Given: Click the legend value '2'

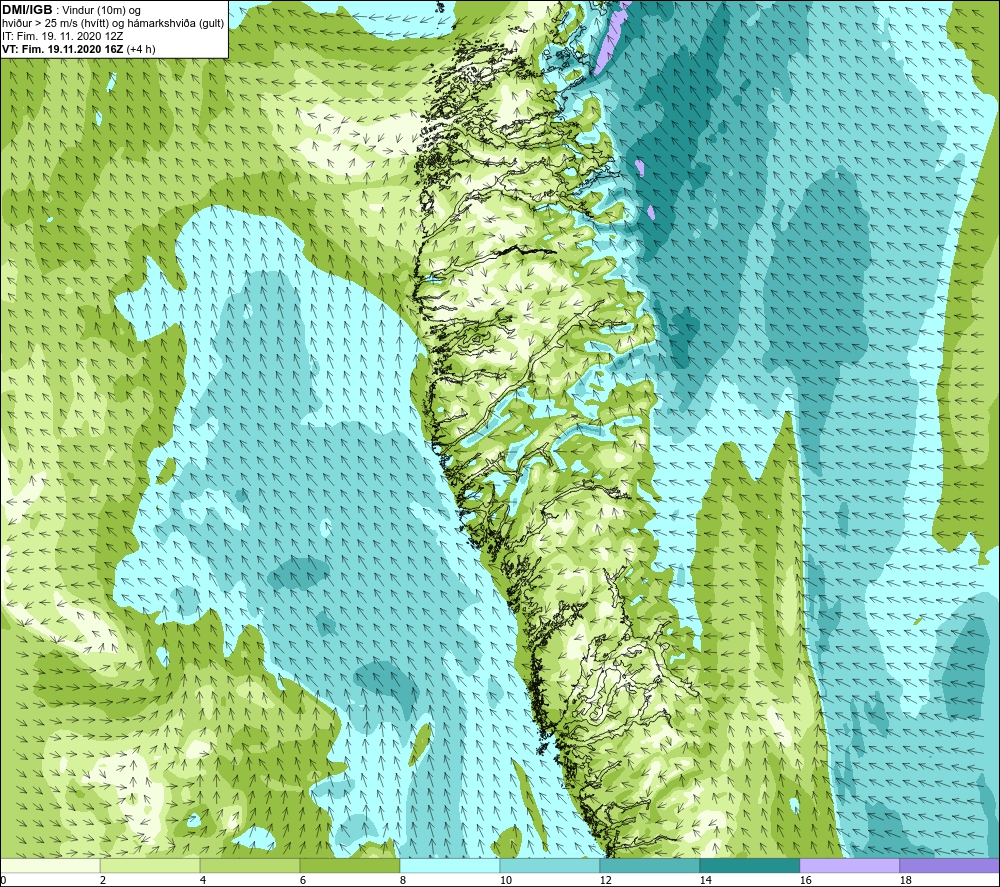Looking at the screenshot, I should click(x=103, y=881).
